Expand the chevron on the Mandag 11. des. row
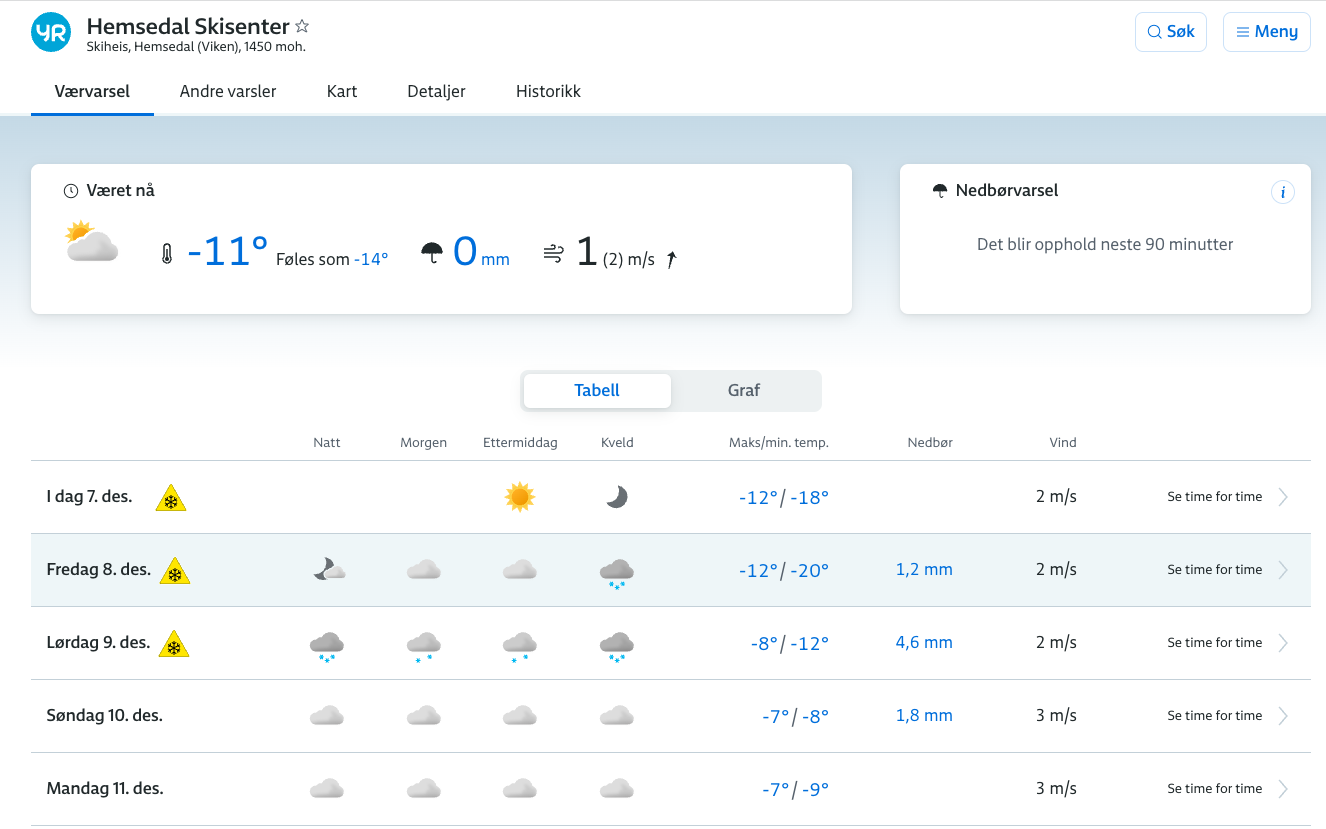Viewport: 1326px width, 829px height. tap(1284, 789)
